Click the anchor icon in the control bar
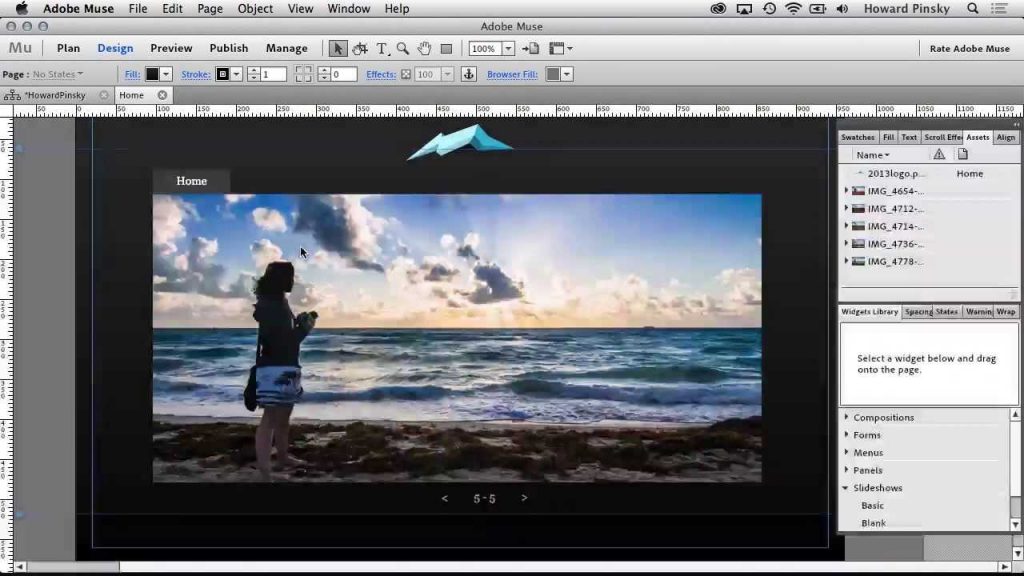 click(467, 74)
